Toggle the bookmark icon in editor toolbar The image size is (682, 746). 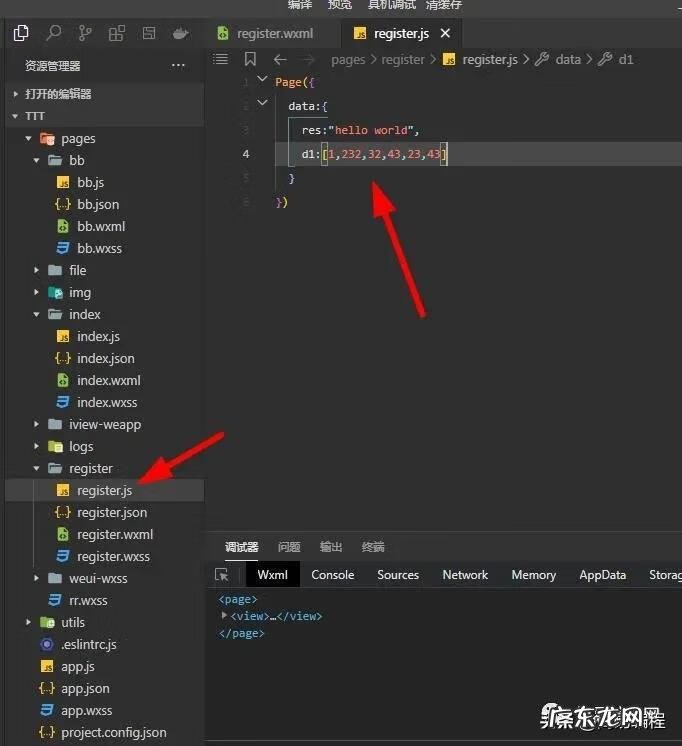point(250,59)
